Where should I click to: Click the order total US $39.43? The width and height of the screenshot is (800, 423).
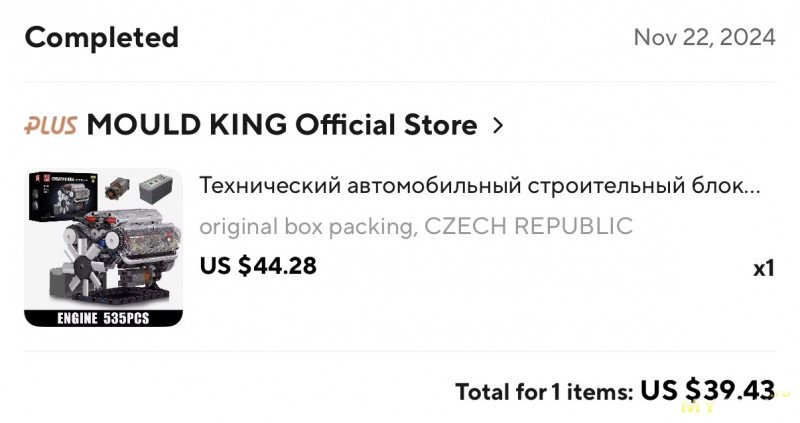coord(707,389)
